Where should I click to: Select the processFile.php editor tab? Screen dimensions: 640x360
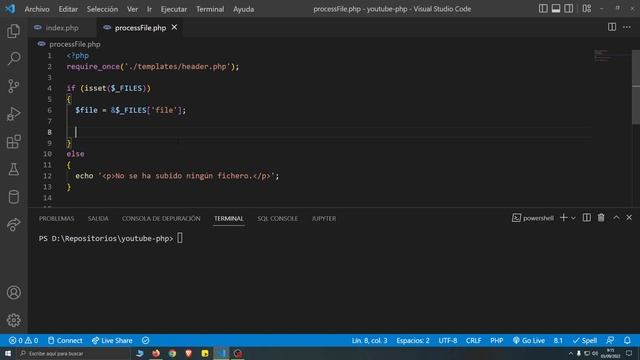140,28
